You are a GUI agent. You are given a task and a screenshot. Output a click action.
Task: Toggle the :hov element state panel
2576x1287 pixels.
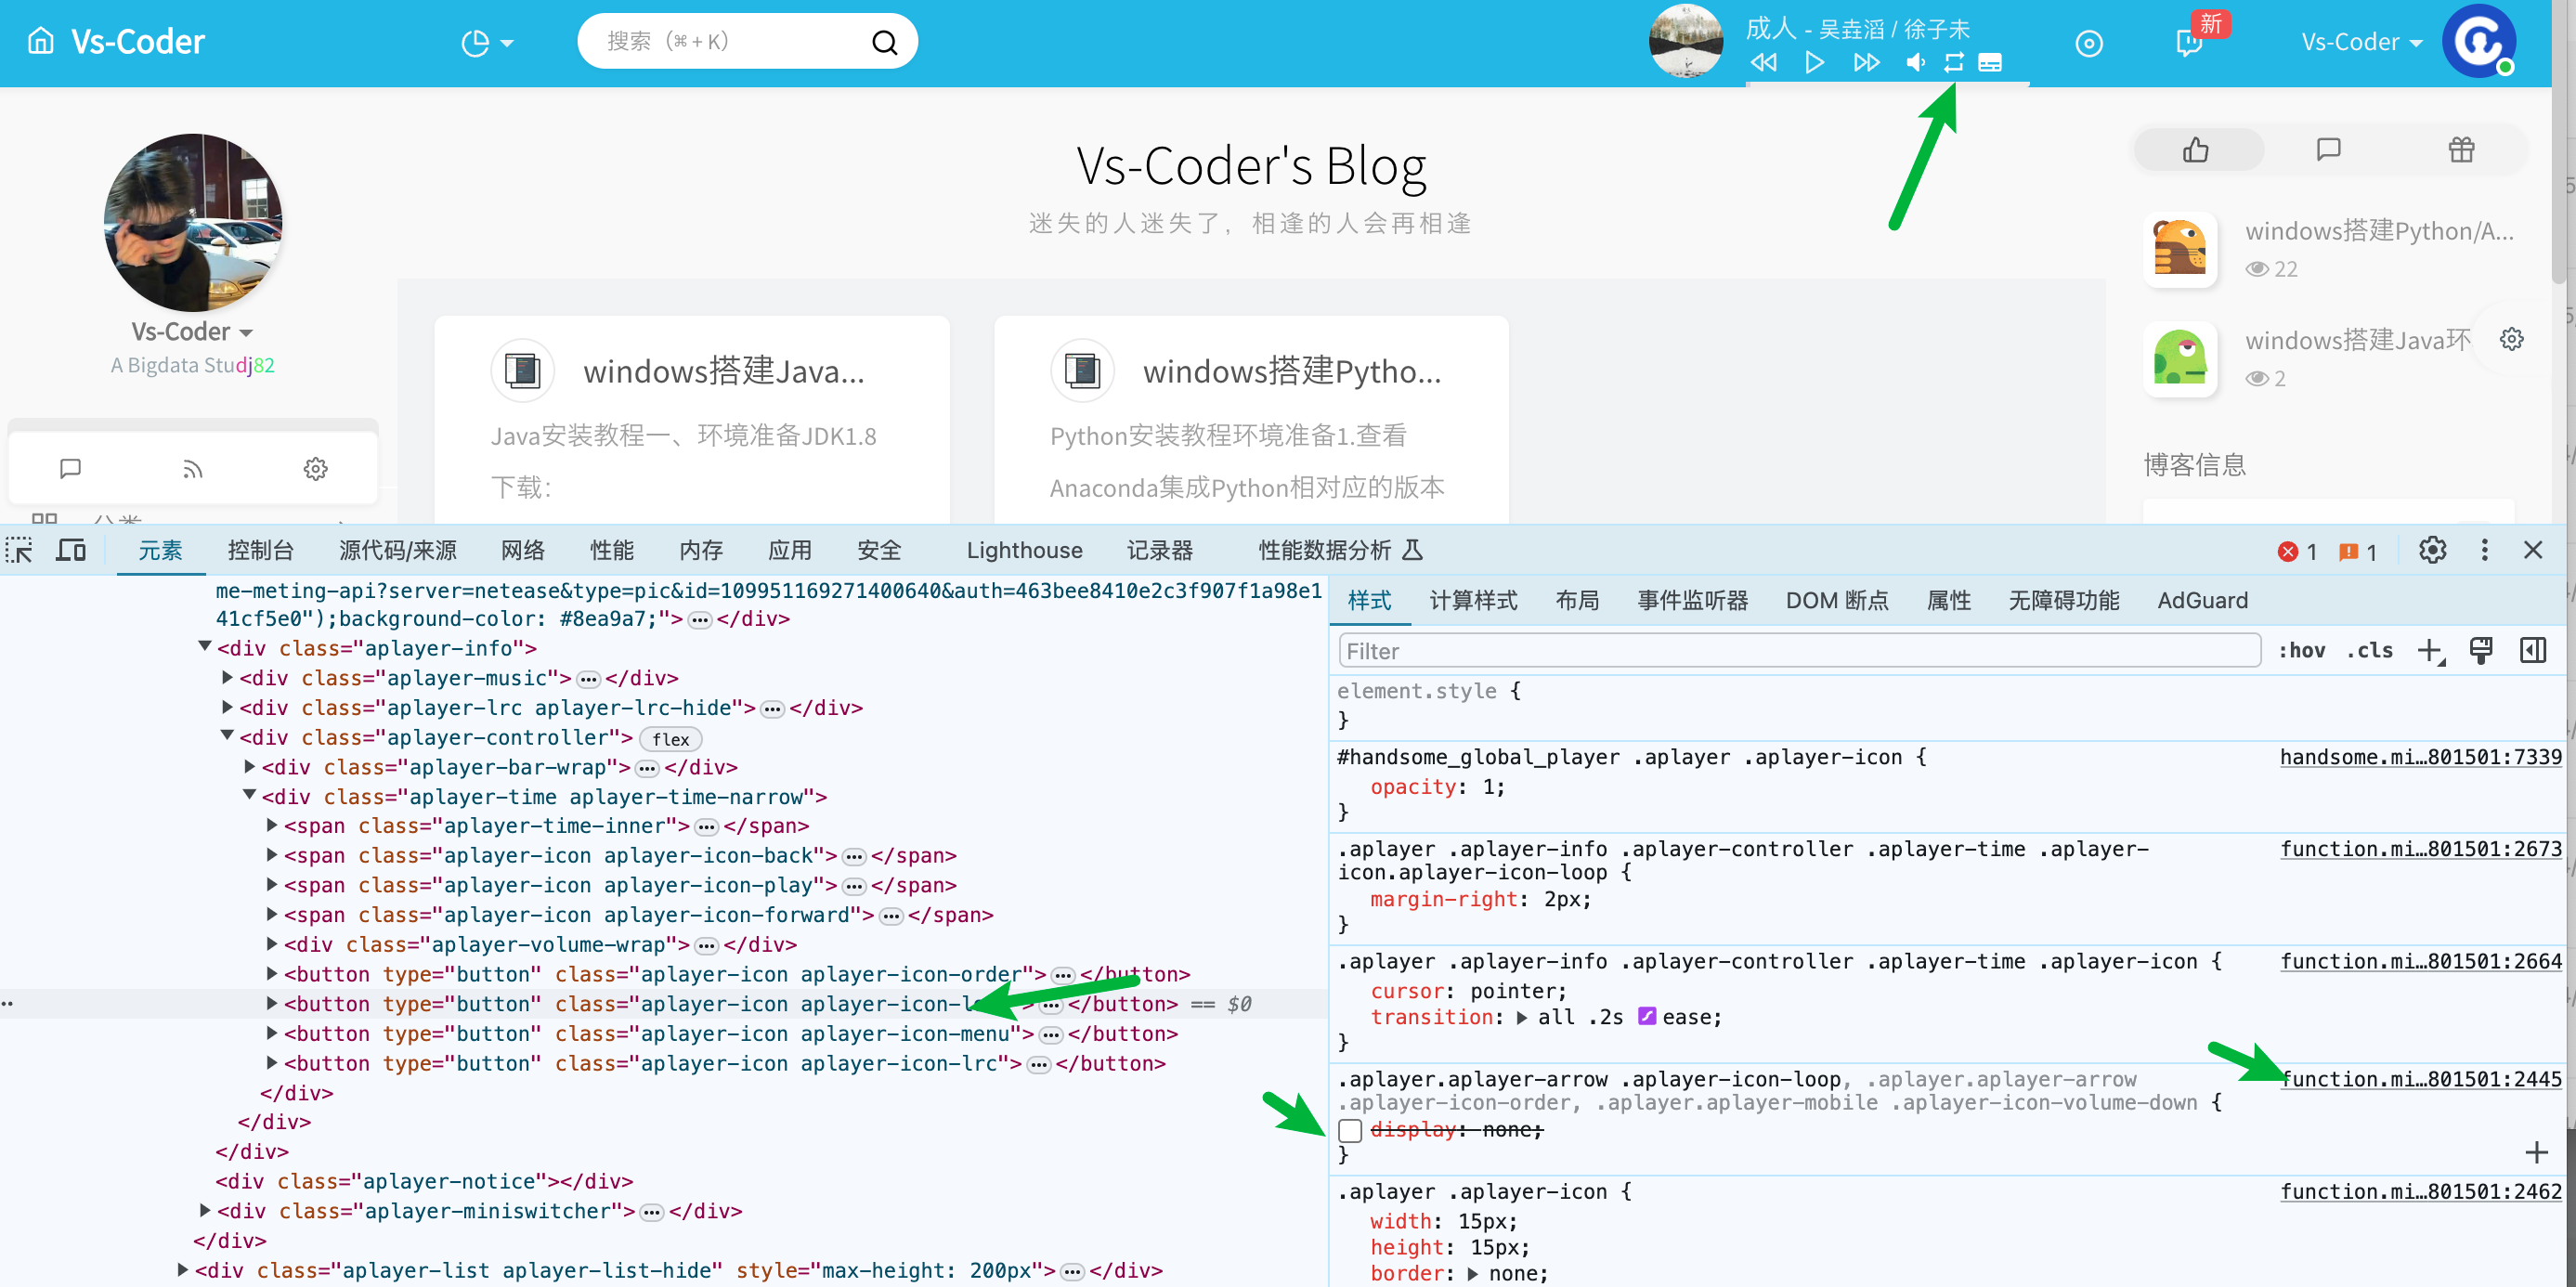[x=2301, y=651]
